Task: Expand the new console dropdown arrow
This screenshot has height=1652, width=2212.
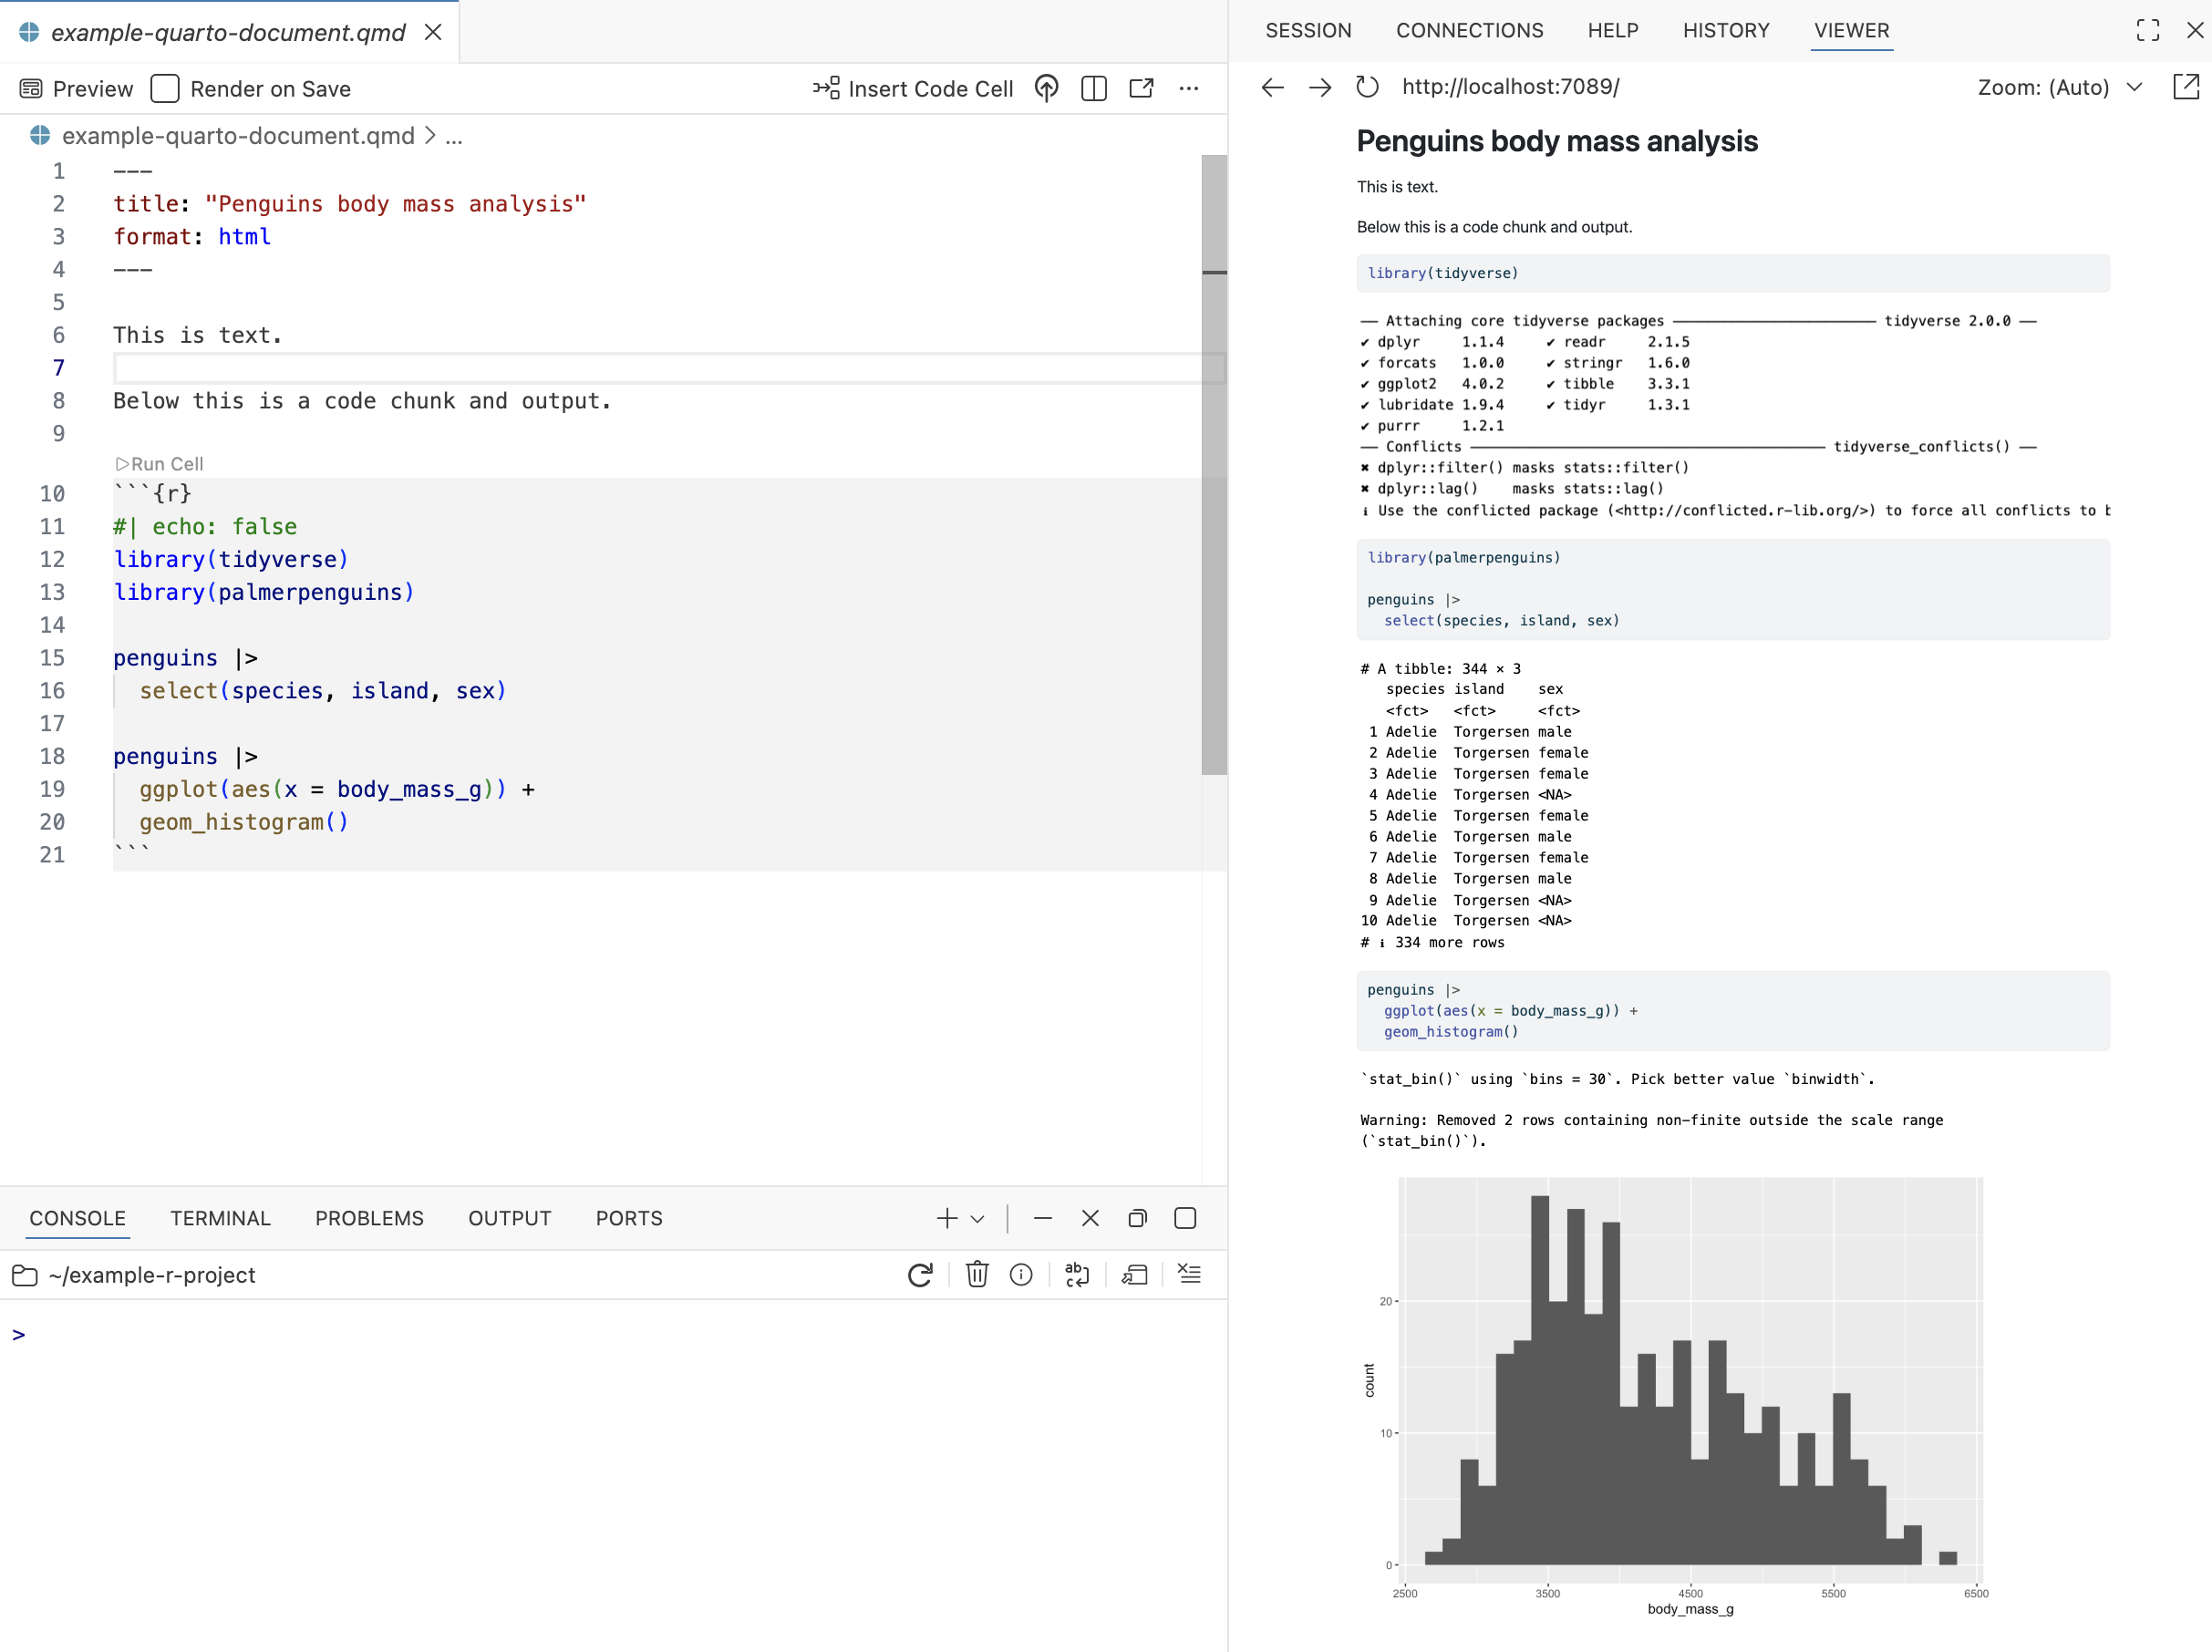Action: click(978, 1219)
